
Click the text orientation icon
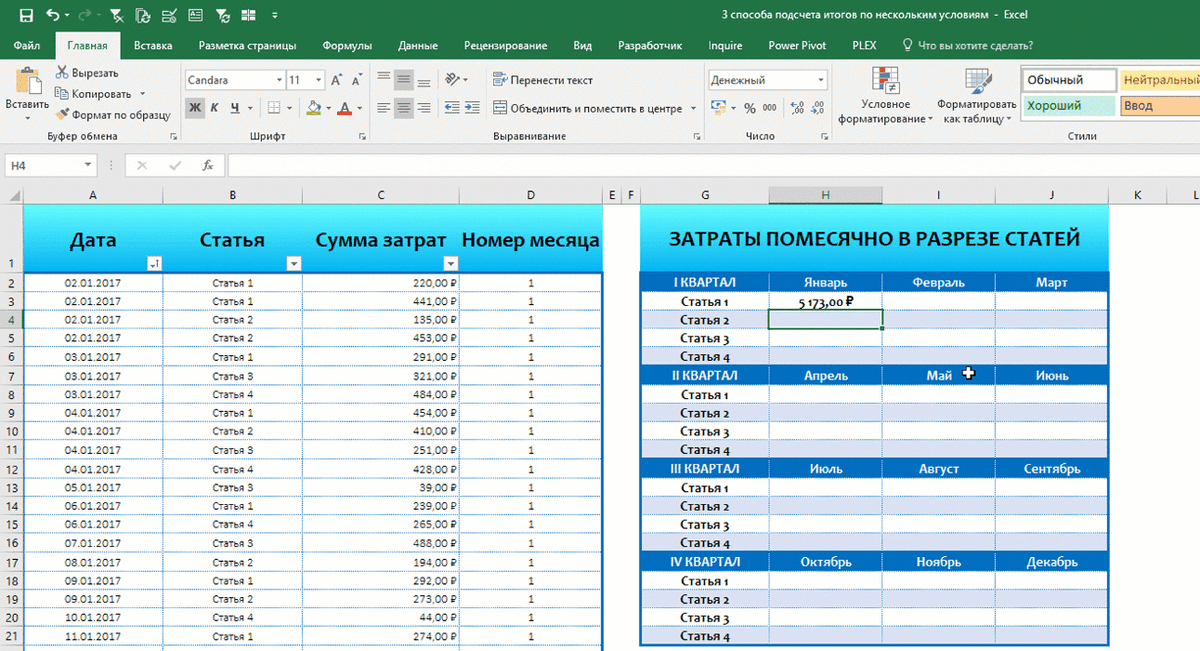point(453,80)
